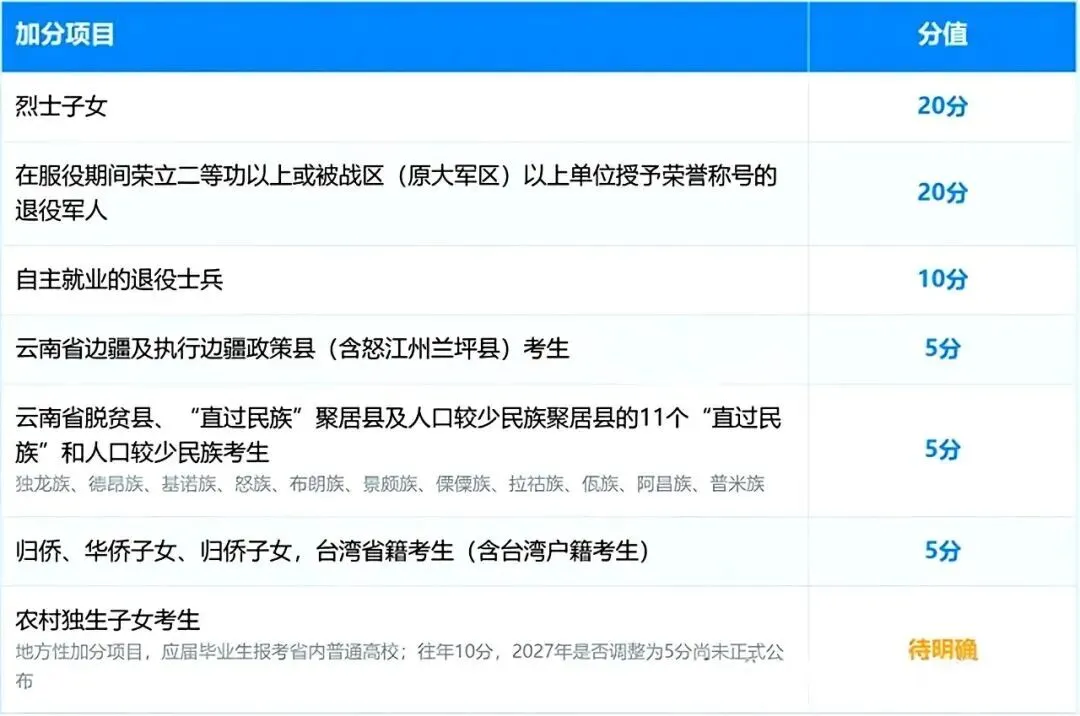Click the 20分 value for 退役军人 row
The height and width of the screenshot is (716, 1080).
942,193
